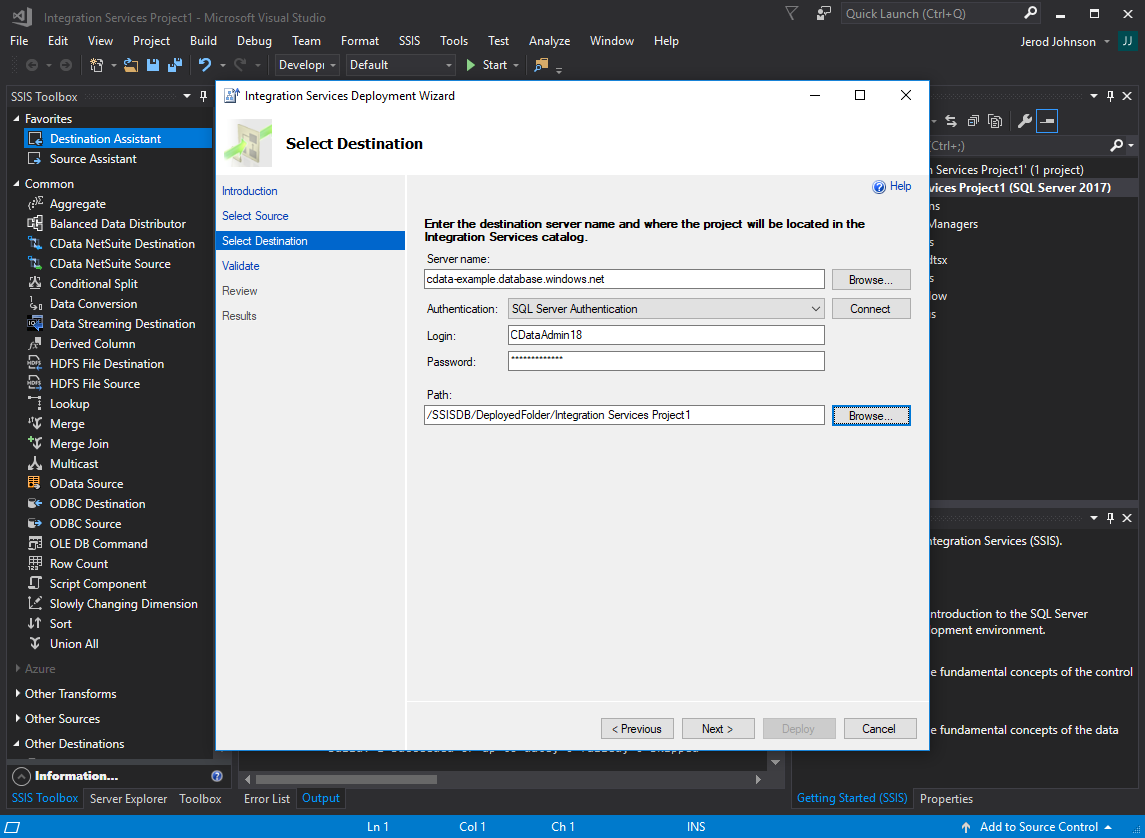Open Properties with the wrench icon
The width and height of the screenshot is (1145, 838).
tap(1024, 121)
